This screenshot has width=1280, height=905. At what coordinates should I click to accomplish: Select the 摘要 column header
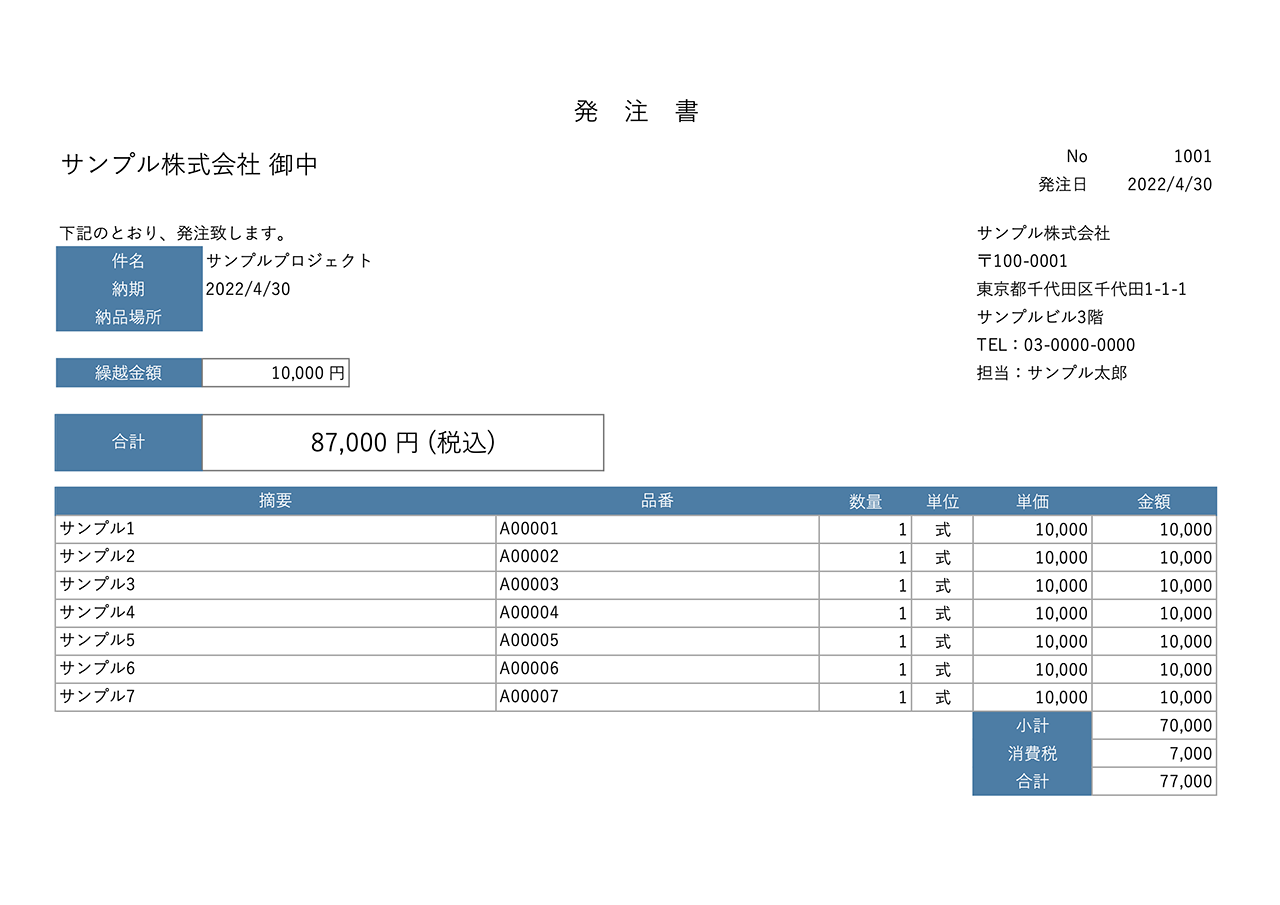(x=275, y=501)
